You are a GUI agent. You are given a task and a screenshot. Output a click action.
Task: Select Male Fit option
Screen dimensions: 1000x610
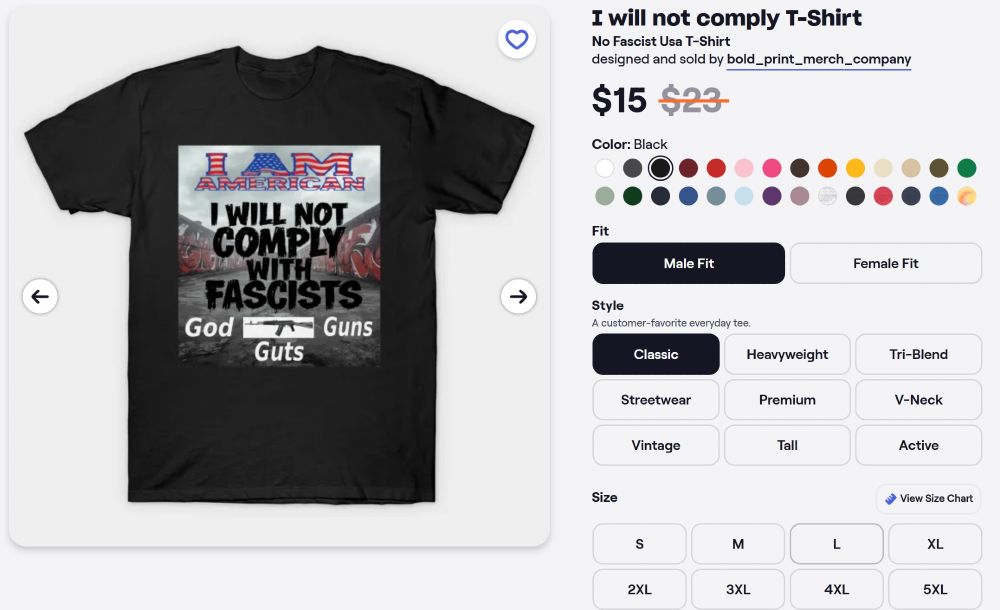[688, 264]
